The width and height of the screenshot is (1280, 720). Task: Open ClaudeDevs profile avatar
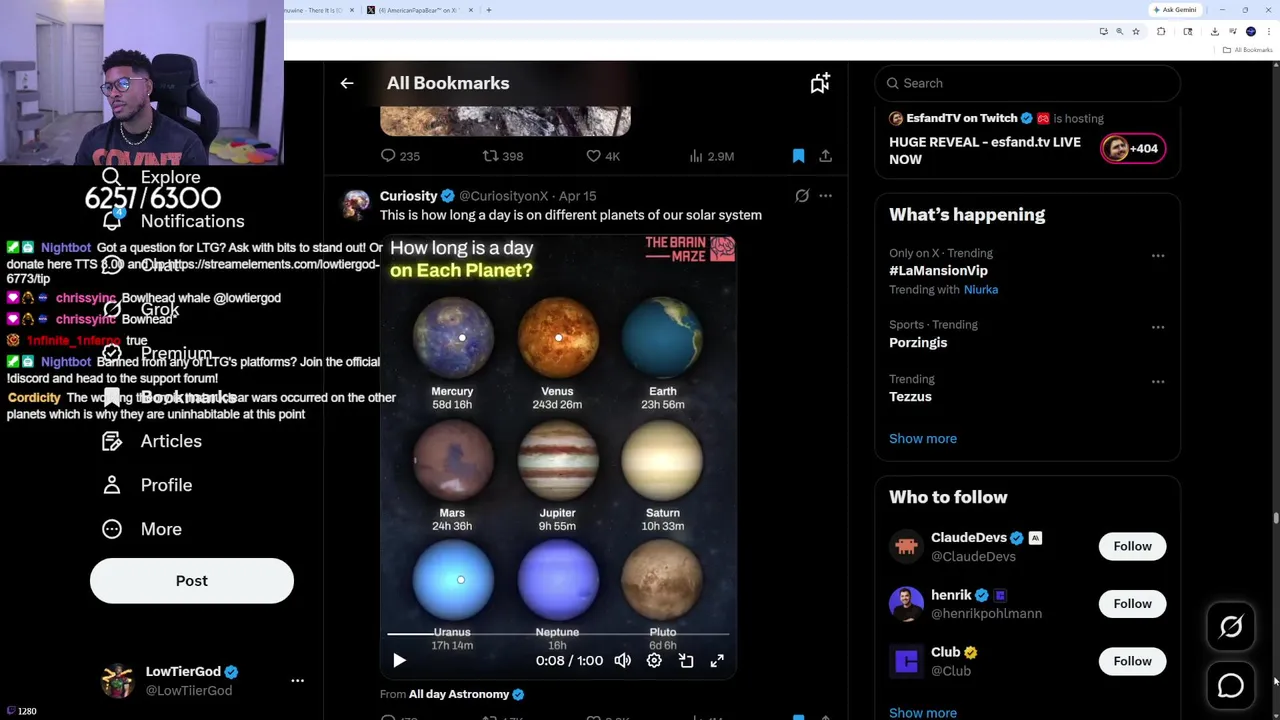pos(906,547)
